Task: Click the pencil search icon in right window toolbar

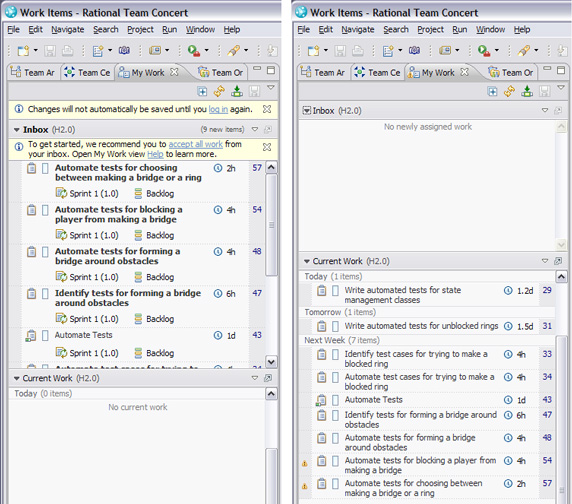Action: tap(524, 50)
